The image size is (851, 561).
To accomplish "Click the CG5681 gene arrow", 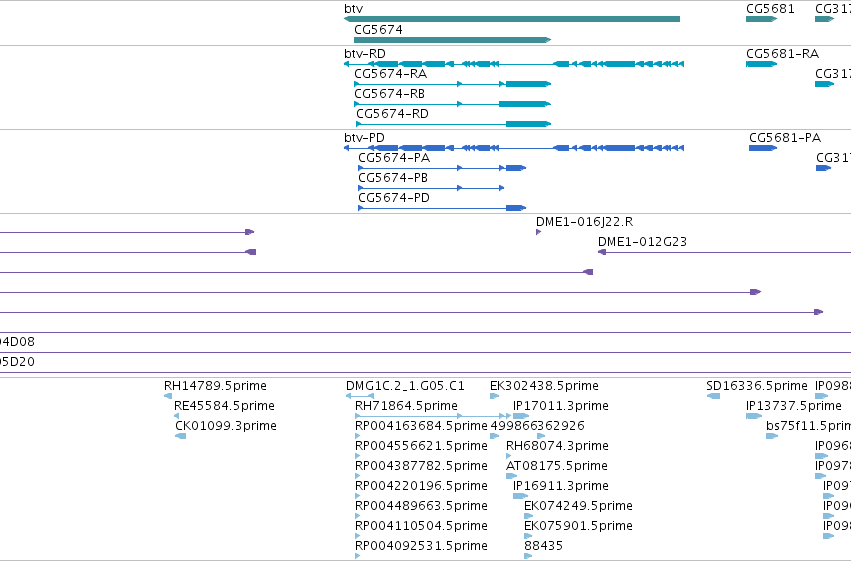I will (x=761, y=19).
